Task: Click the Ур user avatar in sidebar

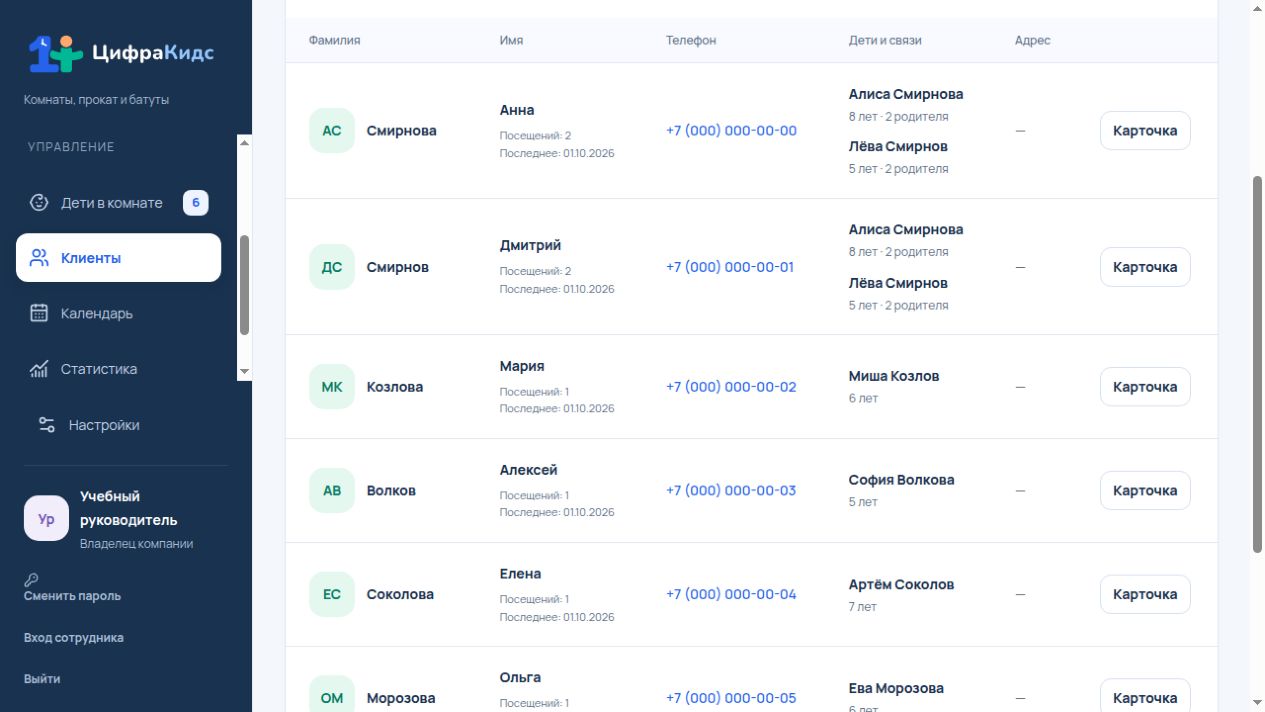Action: click(x=46, y=519)
